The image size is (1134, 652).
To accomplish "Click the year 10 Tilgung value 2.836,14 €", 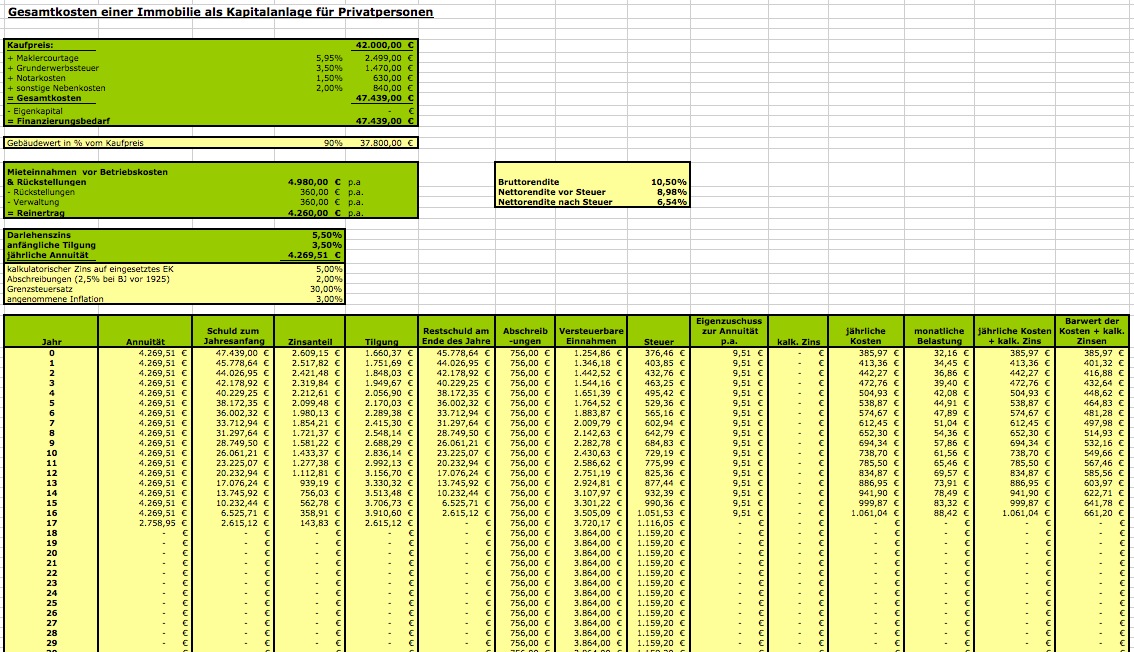I will 388,453.
